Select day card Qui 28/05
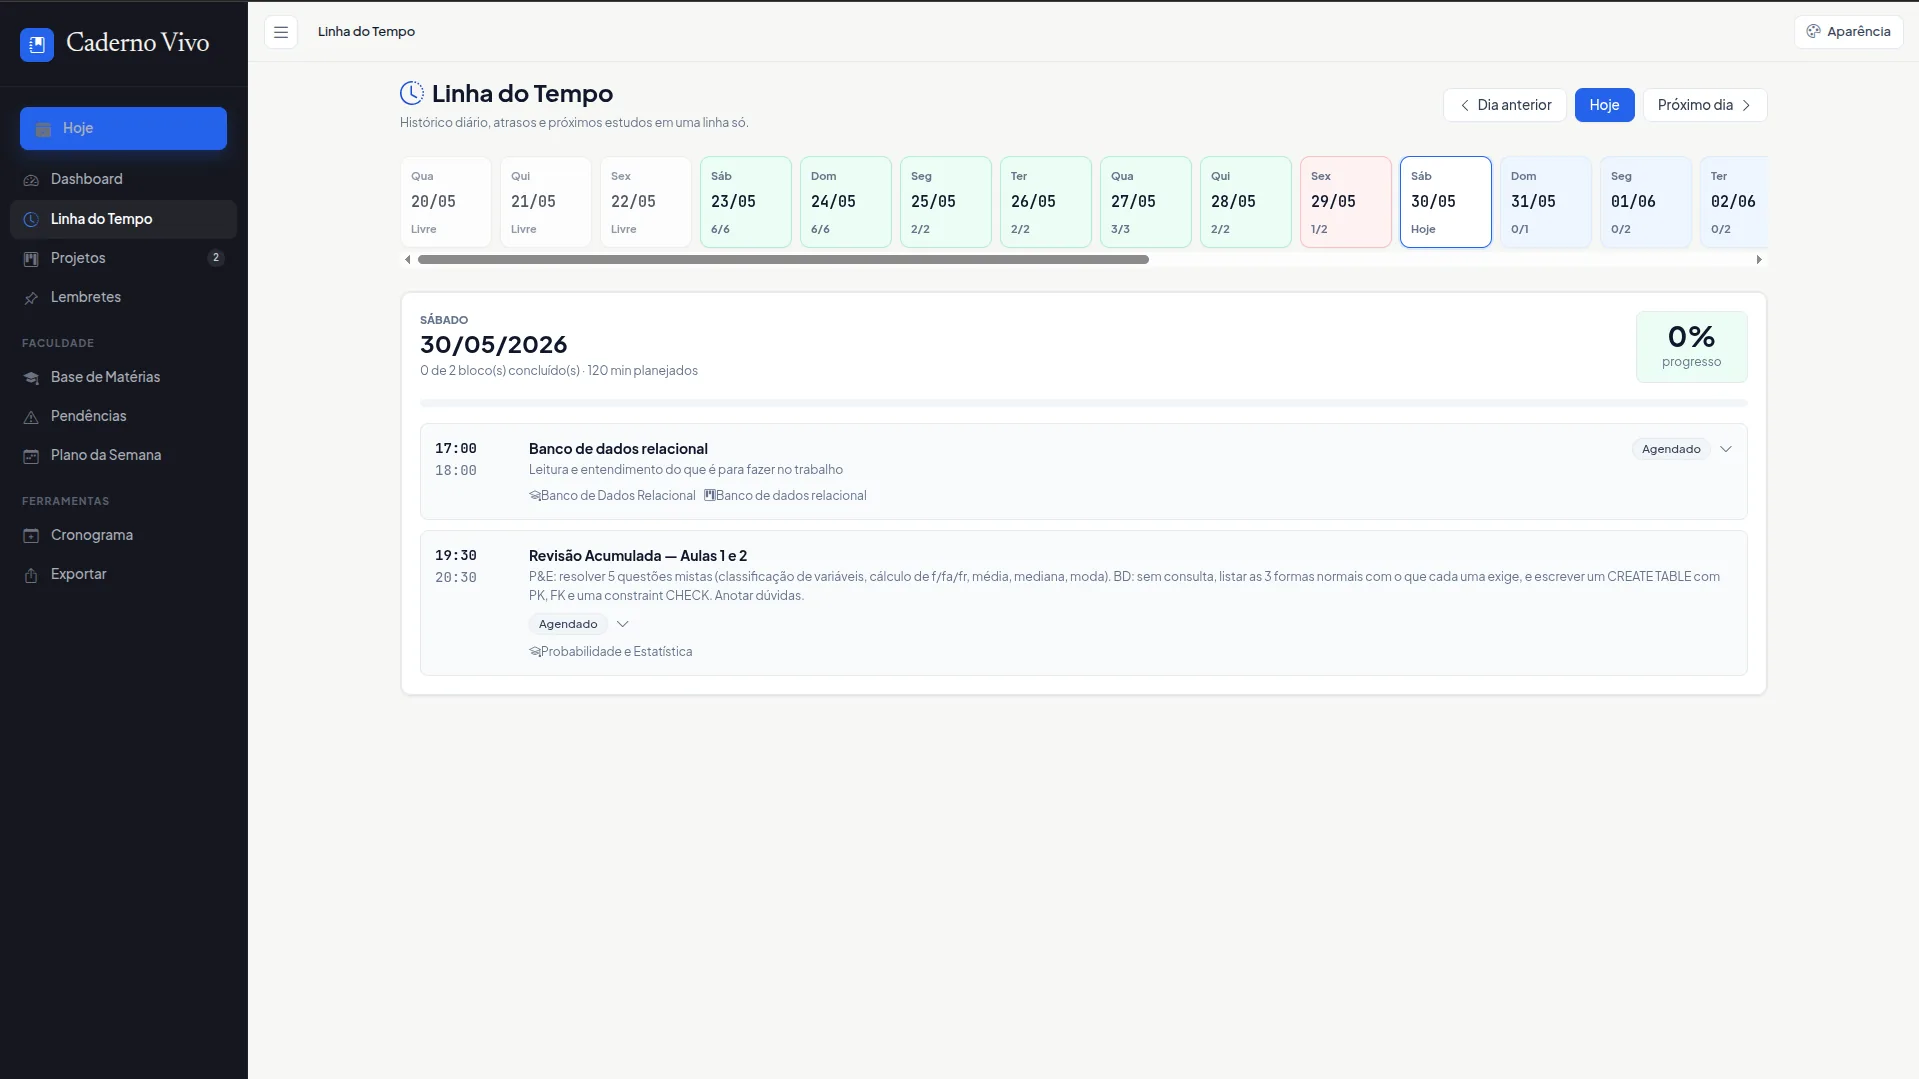This screenshot has width=1919, height=1079. click(1246, 202)
